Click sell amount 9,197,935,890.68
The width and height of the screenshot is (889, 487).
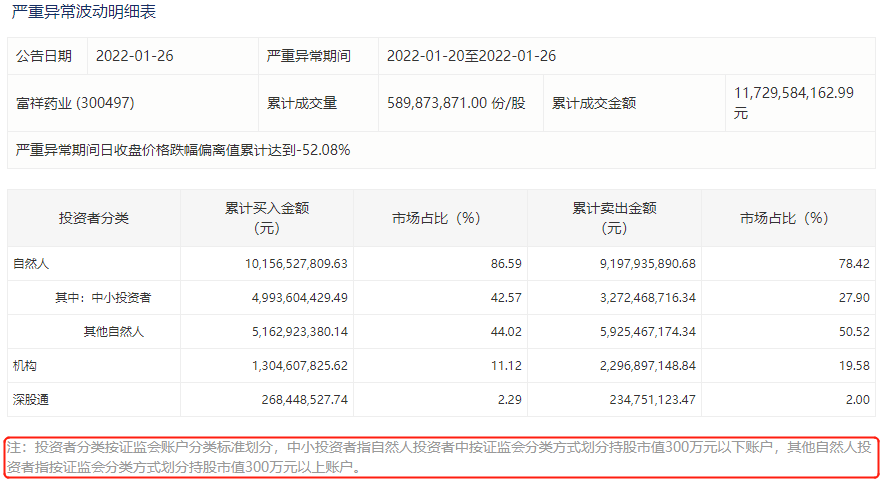647,264
